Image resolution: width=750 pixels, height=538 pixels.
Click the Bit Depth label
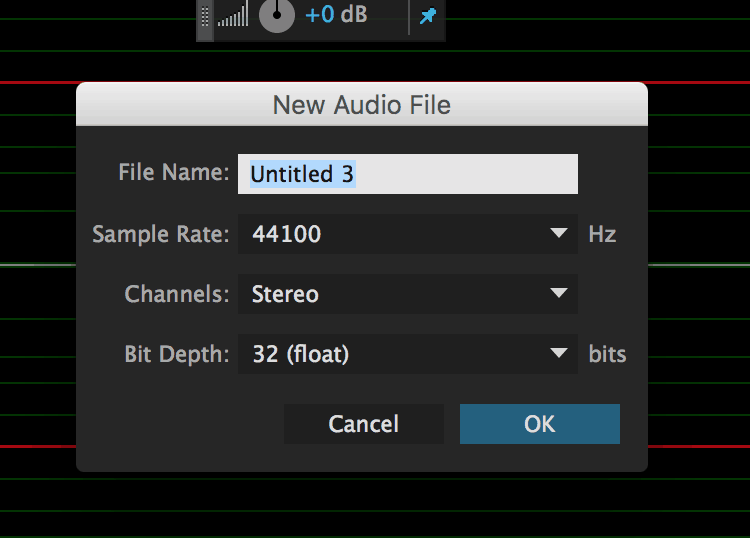pos(177,354)
